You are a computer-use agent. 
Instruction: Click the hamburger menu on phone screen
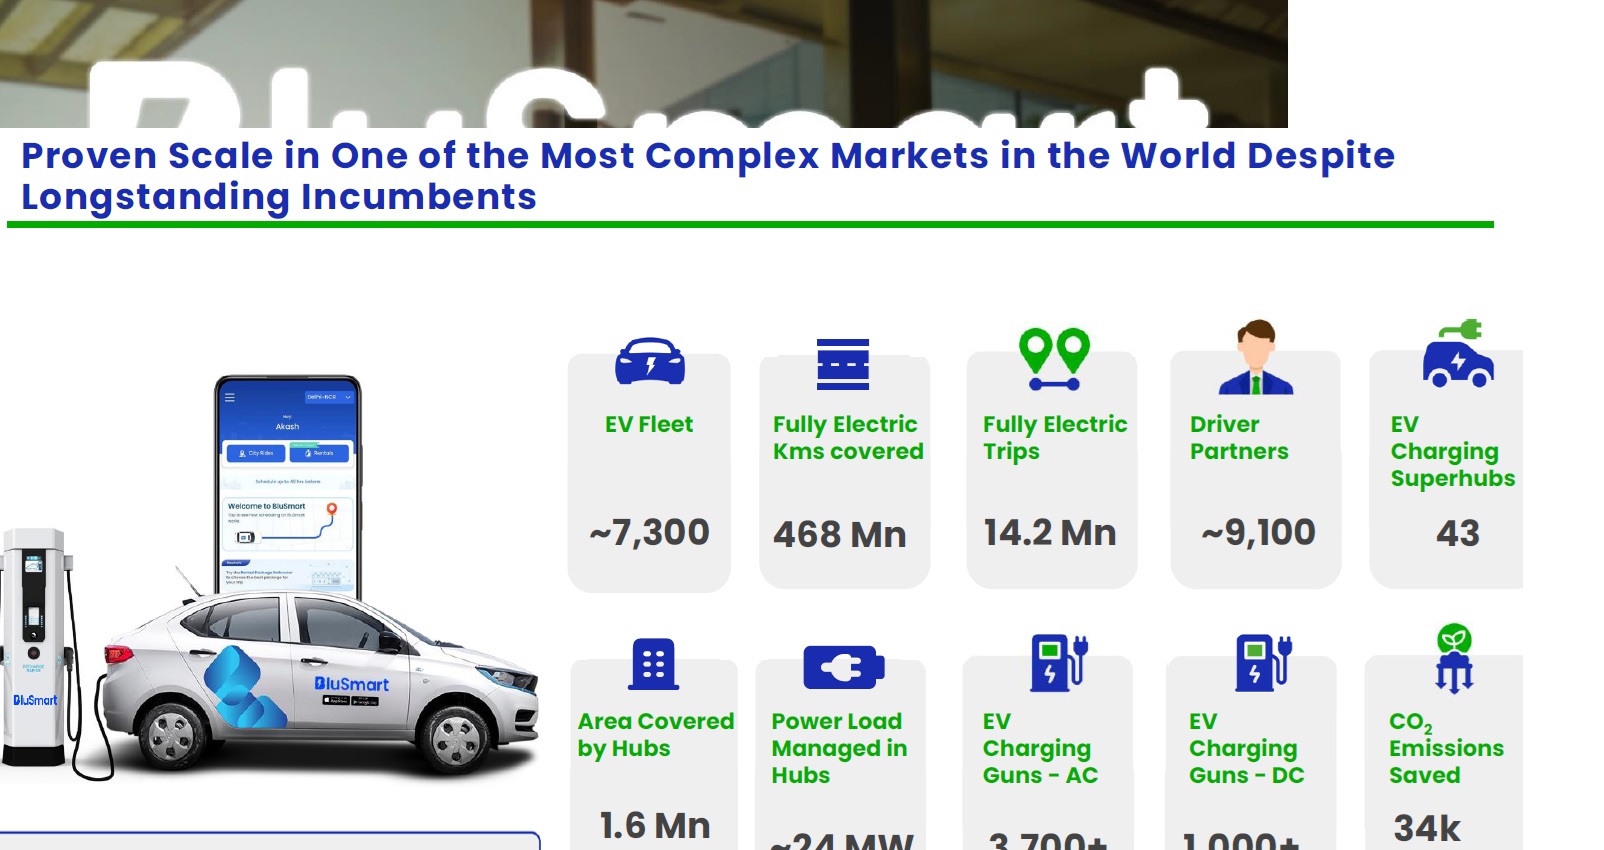(229, 397)
